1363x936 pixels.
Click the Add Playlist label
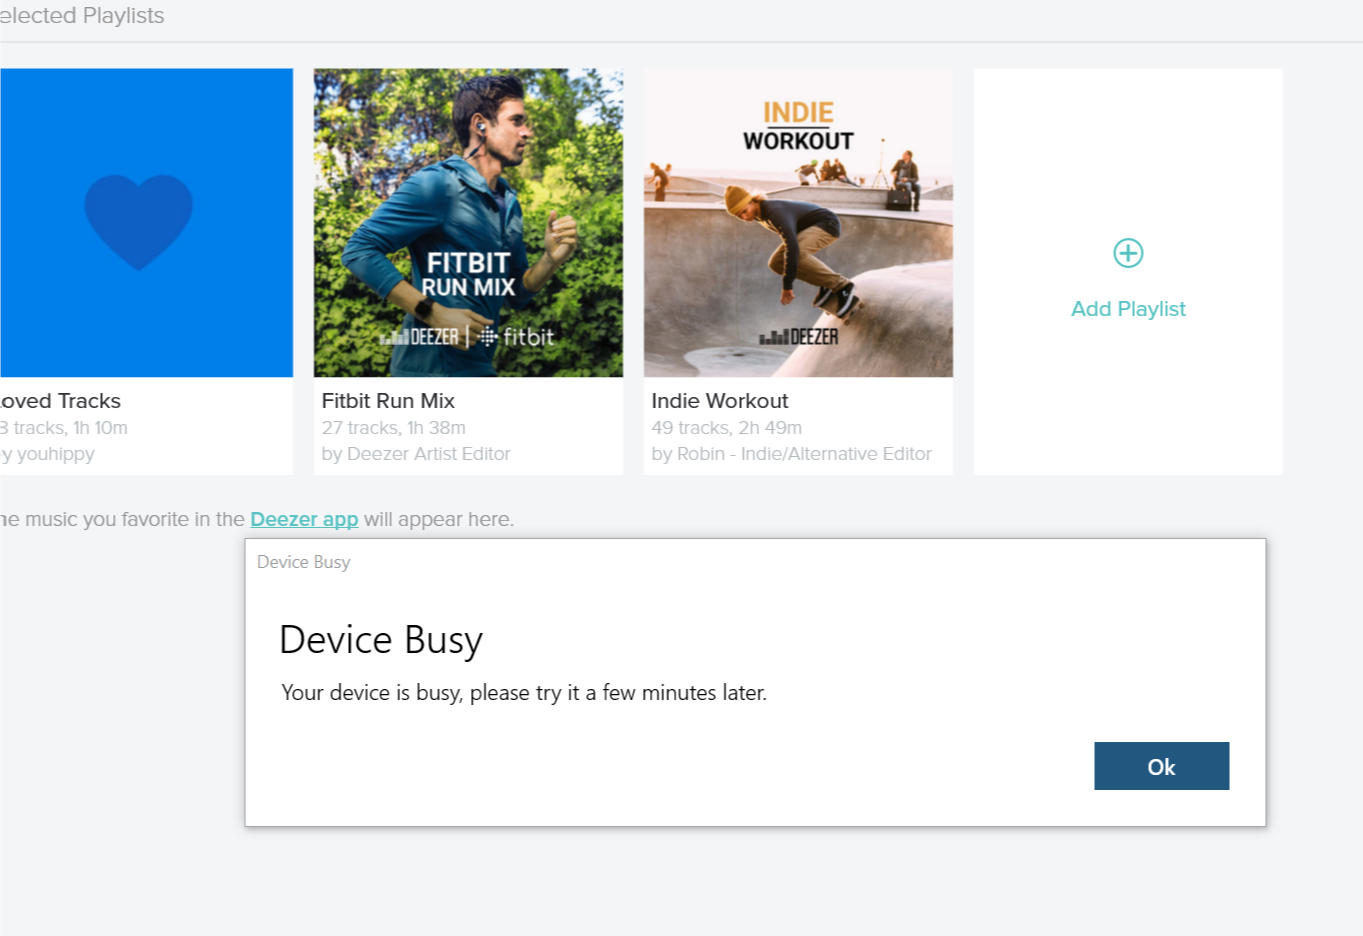click(x=1127, y=308)
